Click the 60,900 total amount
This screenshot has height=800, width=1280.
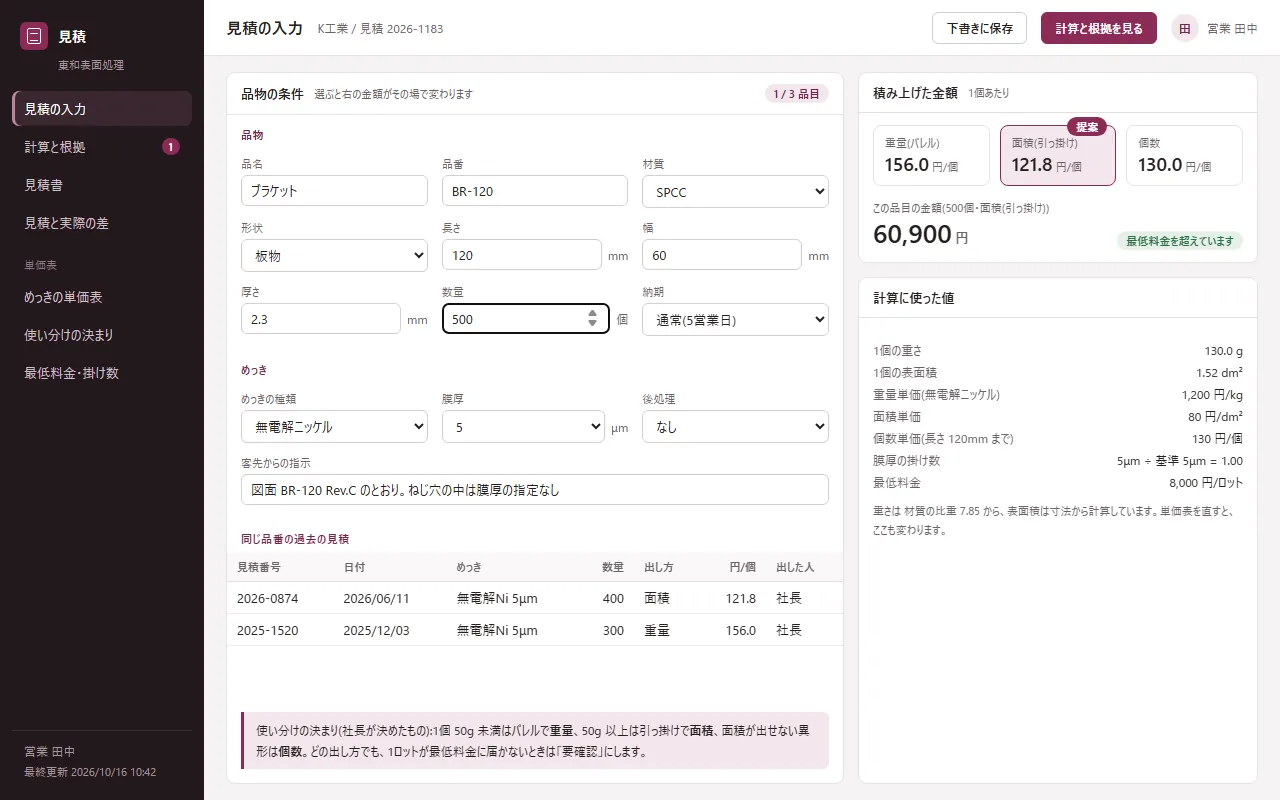click(x=912, y=235)
